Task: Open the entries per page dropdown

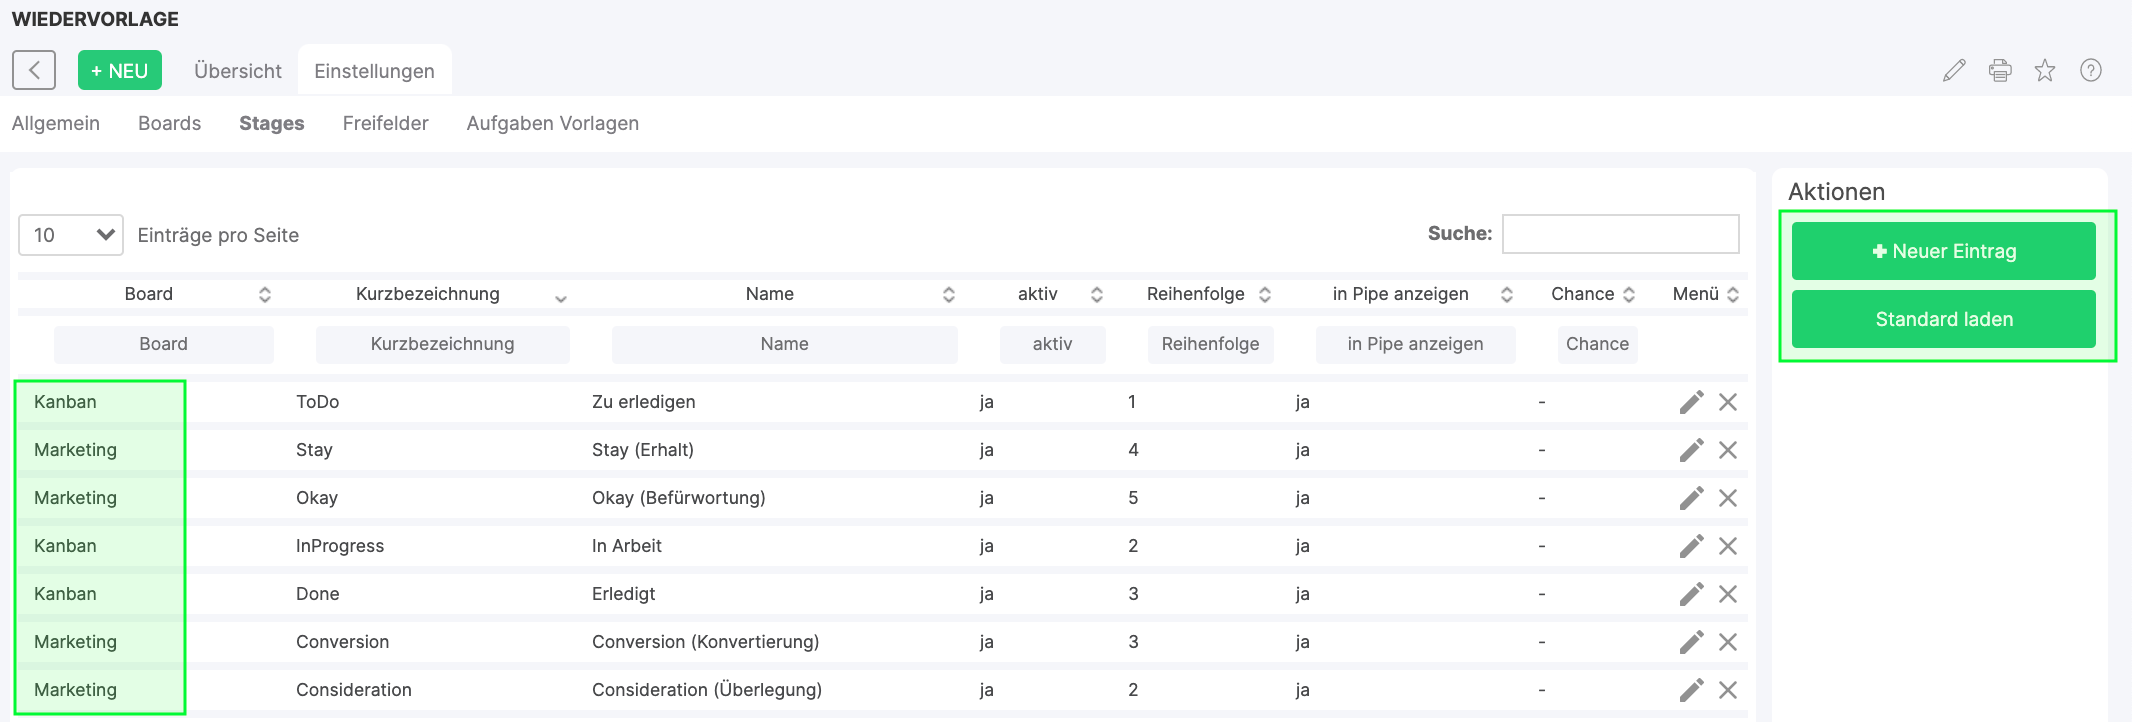Action: [x=71, y=235]
